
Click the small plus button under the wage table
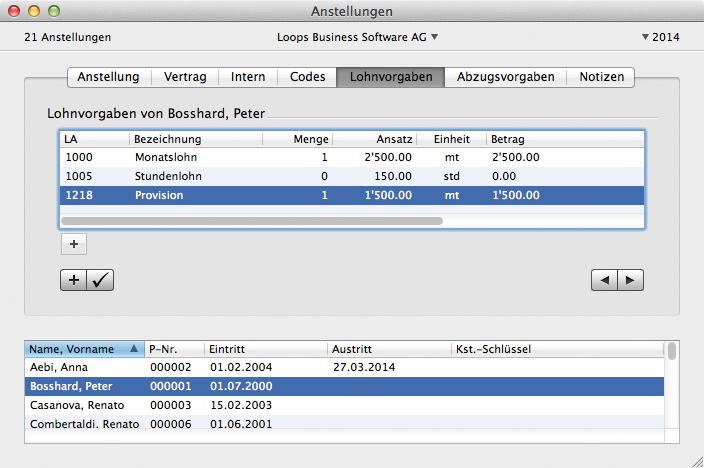pyautogui.click(x=74, y=243)
